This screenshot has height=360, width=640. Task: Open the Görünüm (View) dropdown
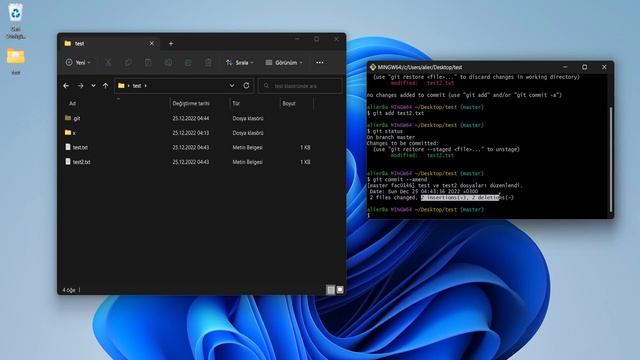[x=284, y=62]
